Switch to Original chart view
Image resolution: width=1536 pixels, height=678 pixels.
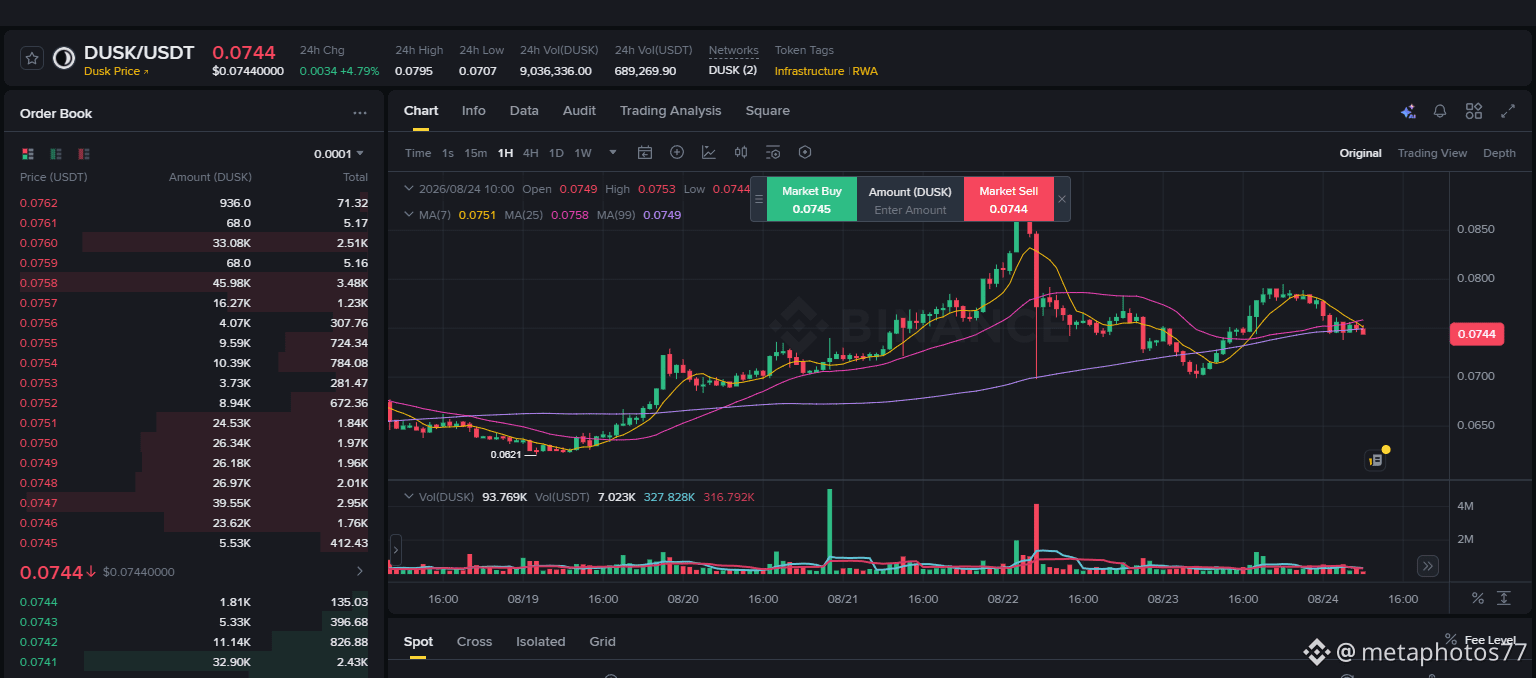click(1361, 153)
